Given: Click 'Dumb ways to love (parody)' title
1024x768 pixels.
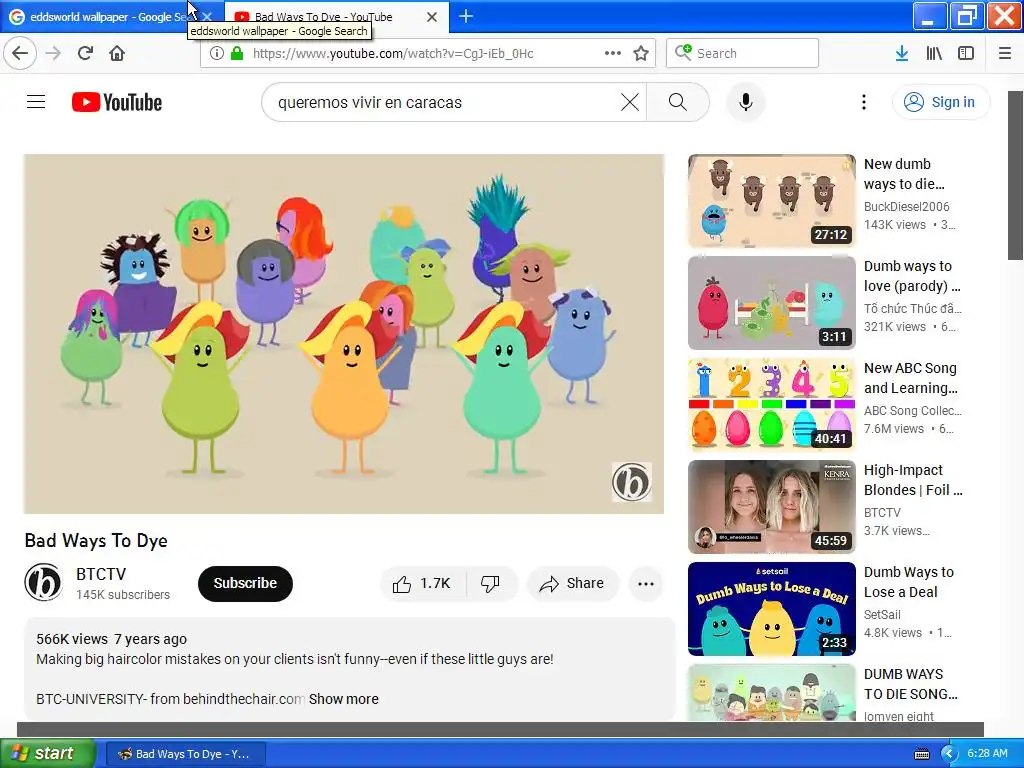Looking at the screenshot, I should tap(912, 276).
